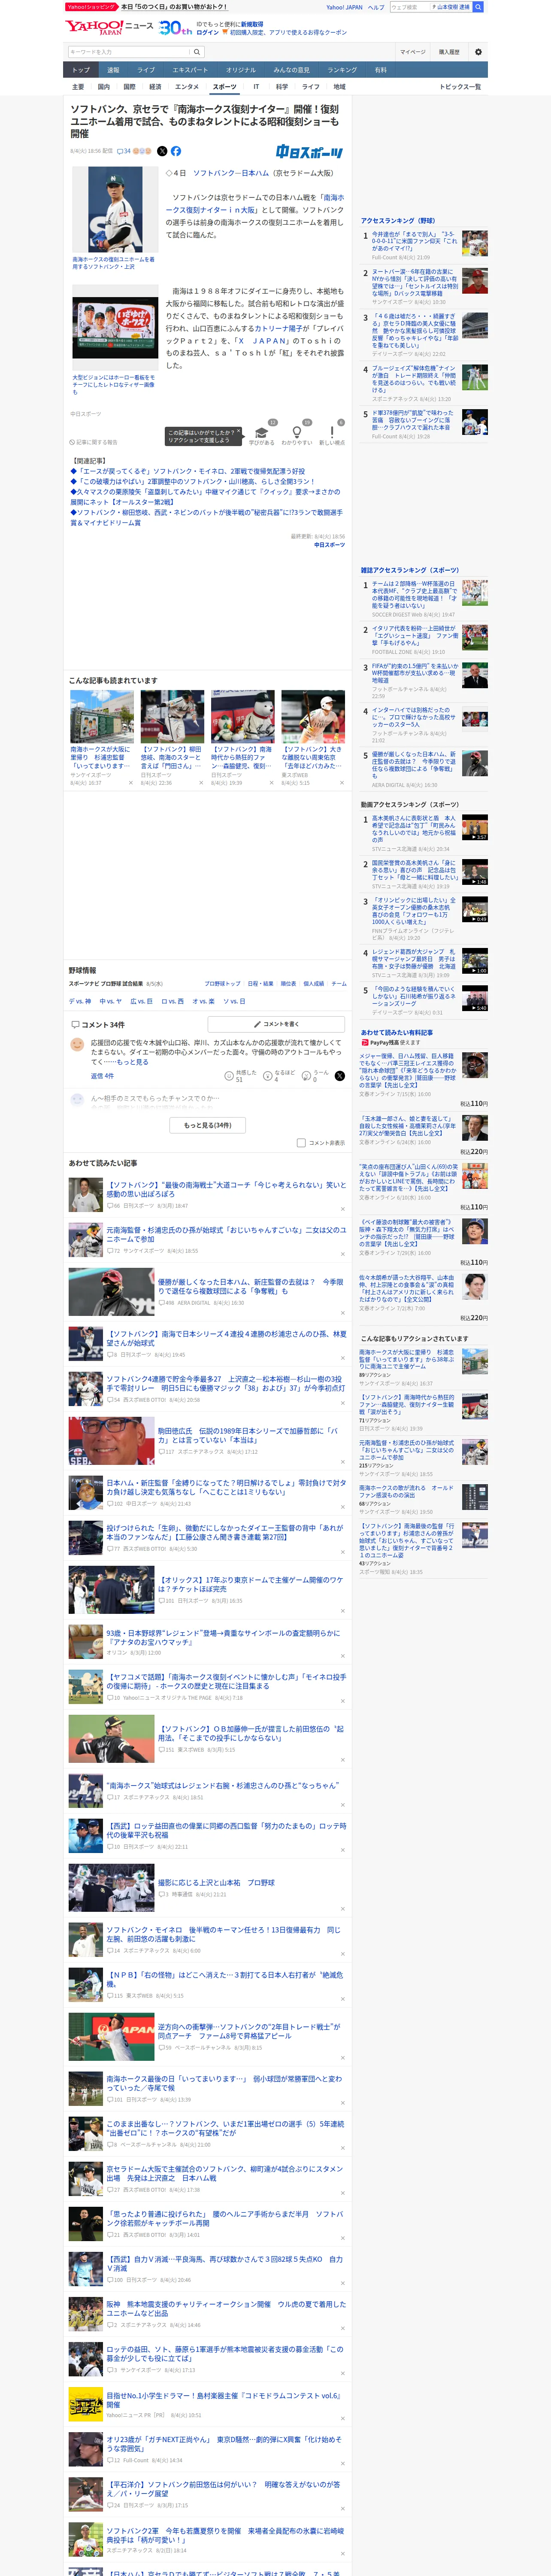Open エキスパート tab
The width and height of the screenshot is (551, 2576).
190,70
